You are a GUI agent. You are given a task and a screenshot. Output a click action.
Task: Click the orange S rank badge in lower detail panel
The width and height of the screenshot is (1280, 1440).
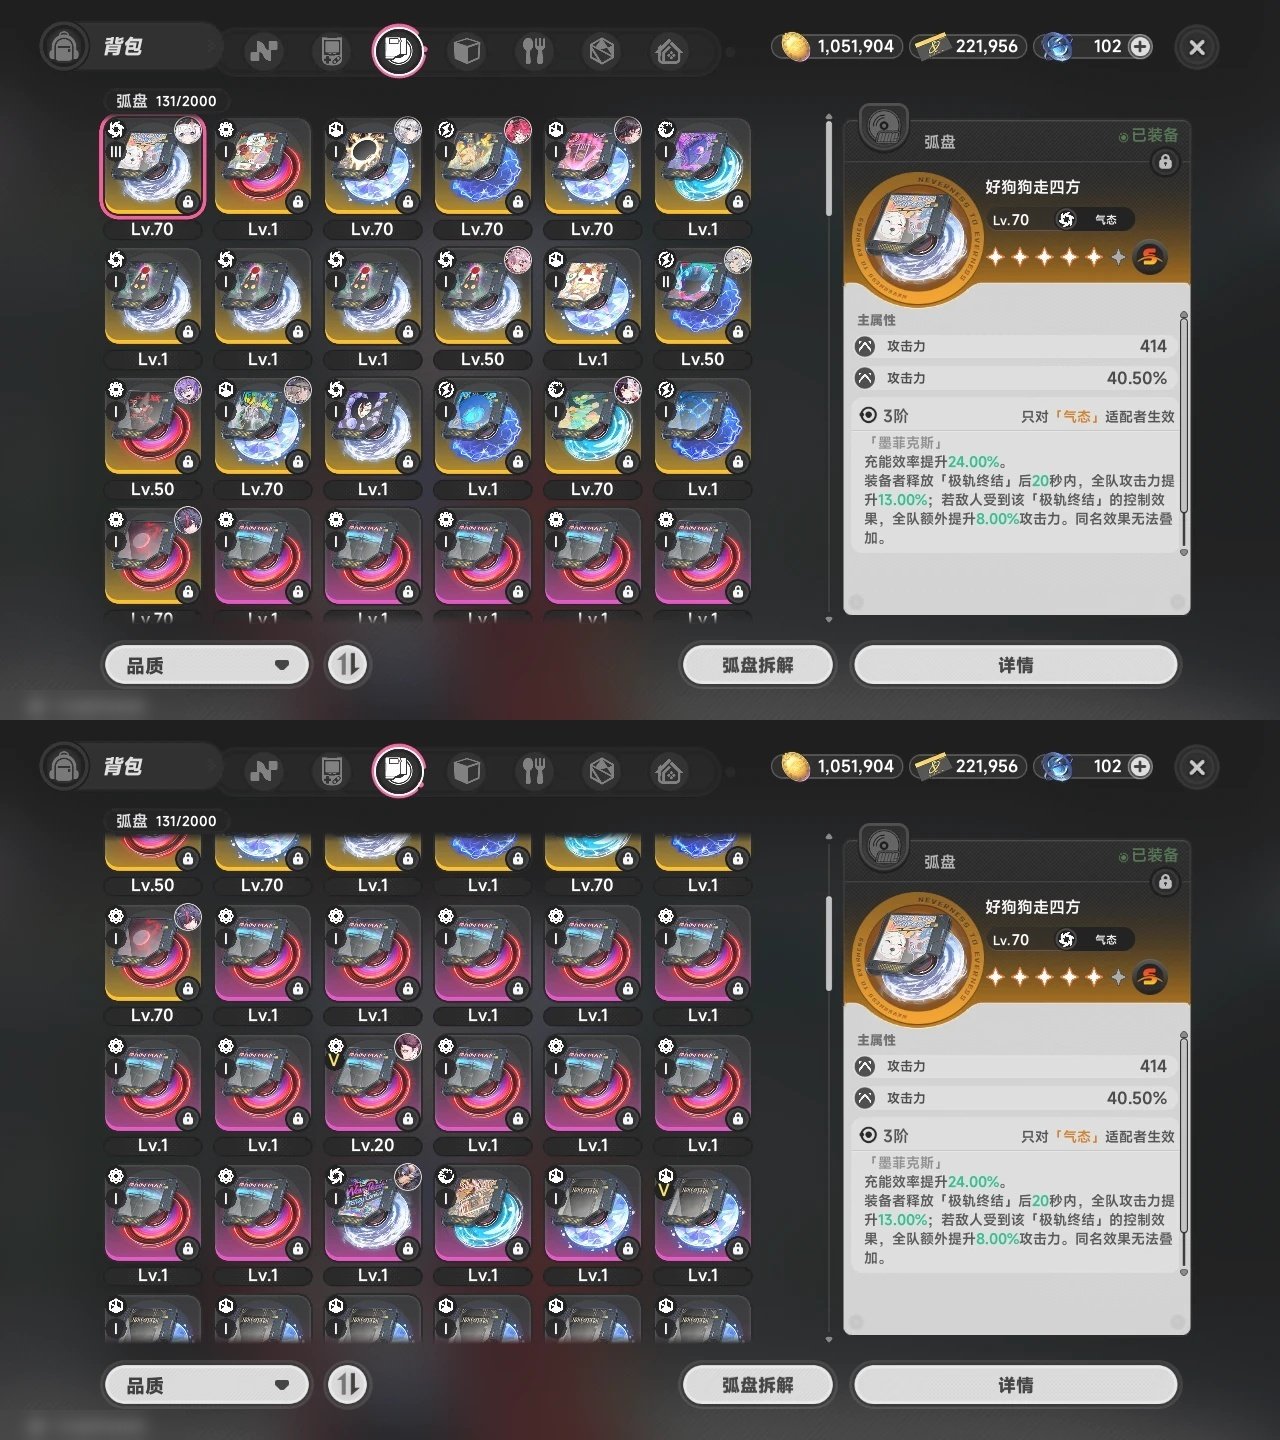point(1150,976)
